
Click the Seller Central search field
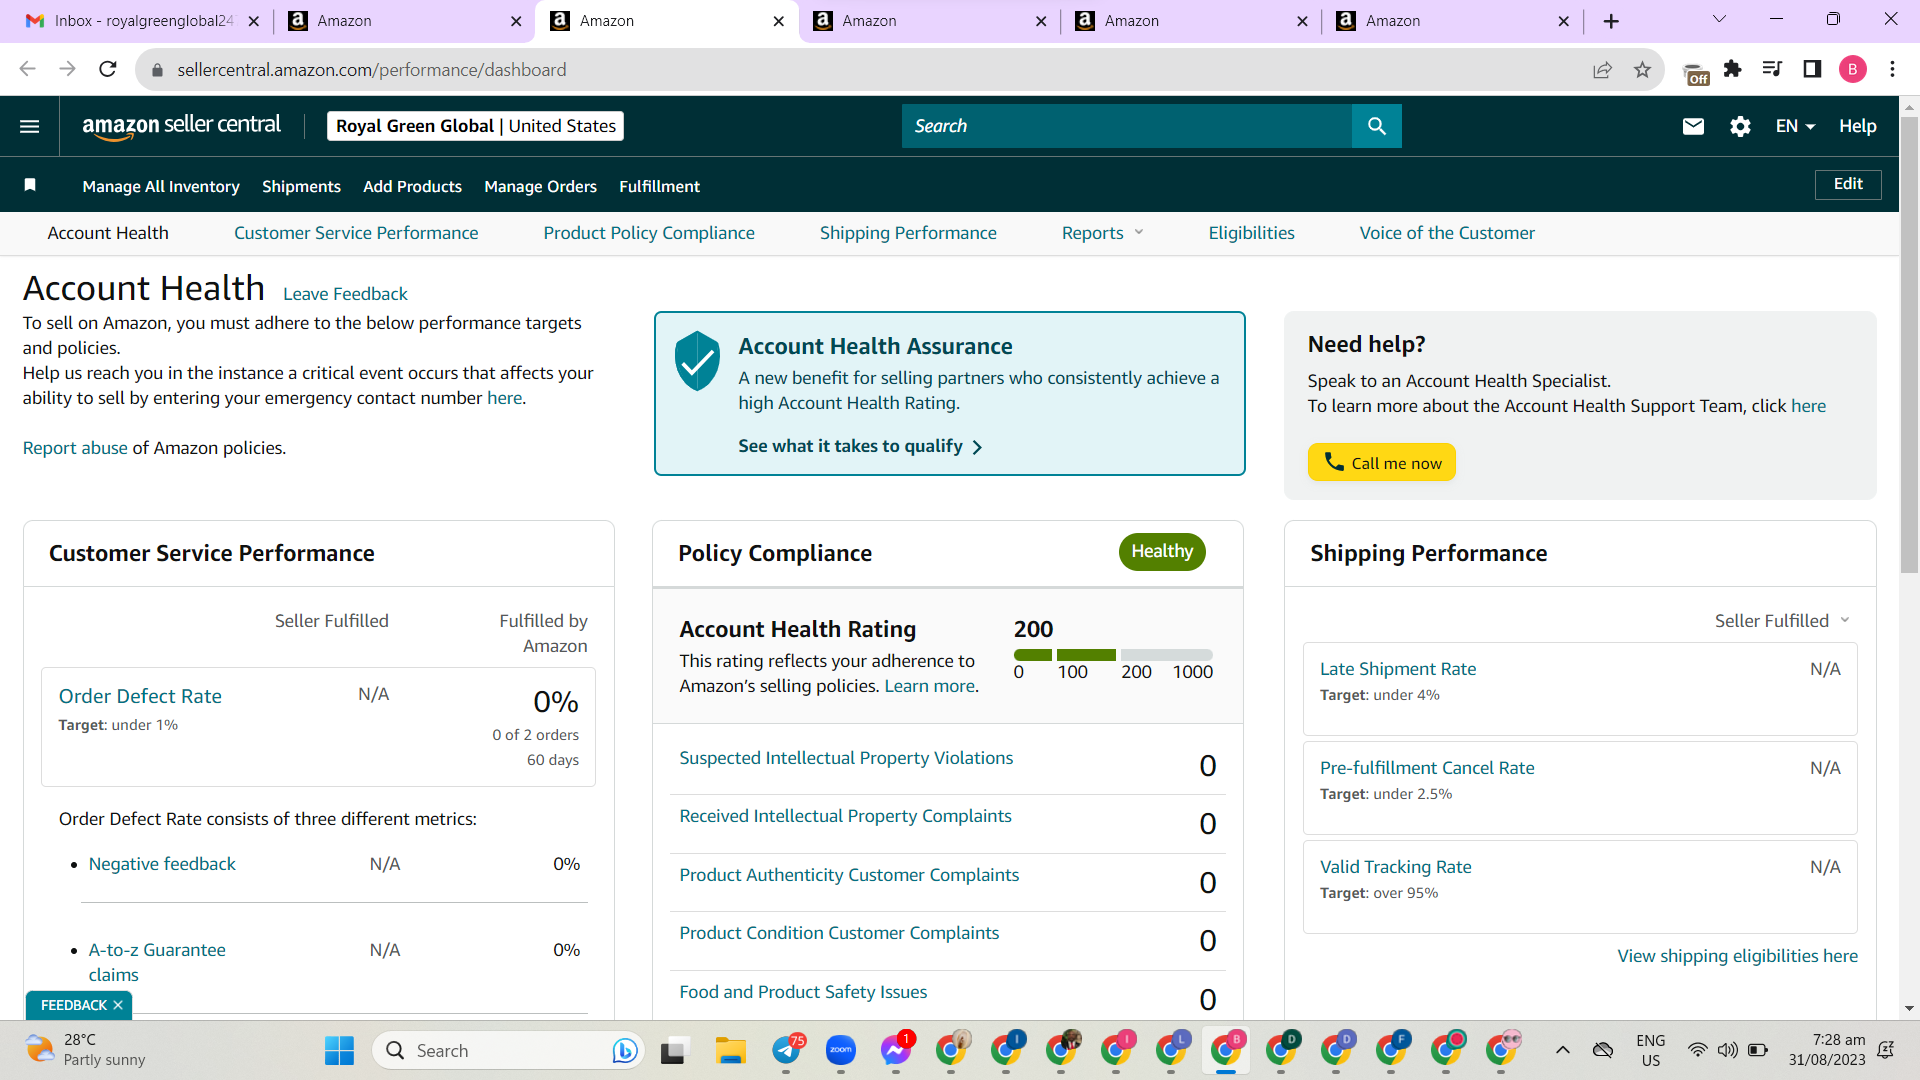pyautogui.click(x=1127, y=126)
